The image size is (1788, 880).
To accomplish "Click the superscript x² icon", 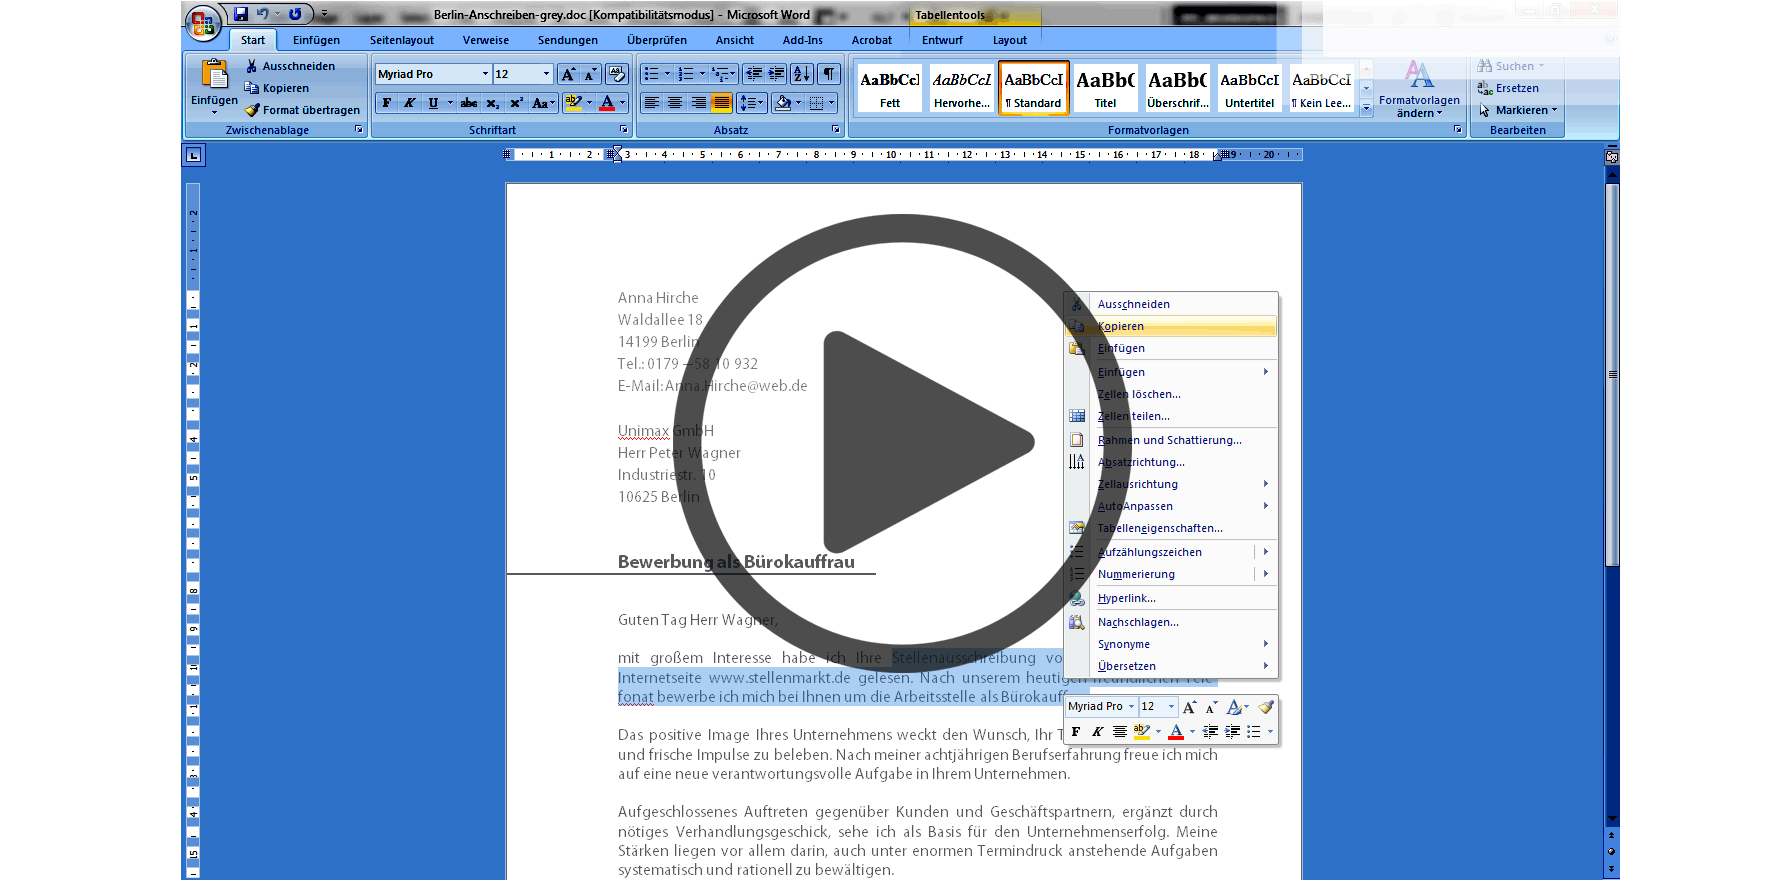I will [516, 103].
